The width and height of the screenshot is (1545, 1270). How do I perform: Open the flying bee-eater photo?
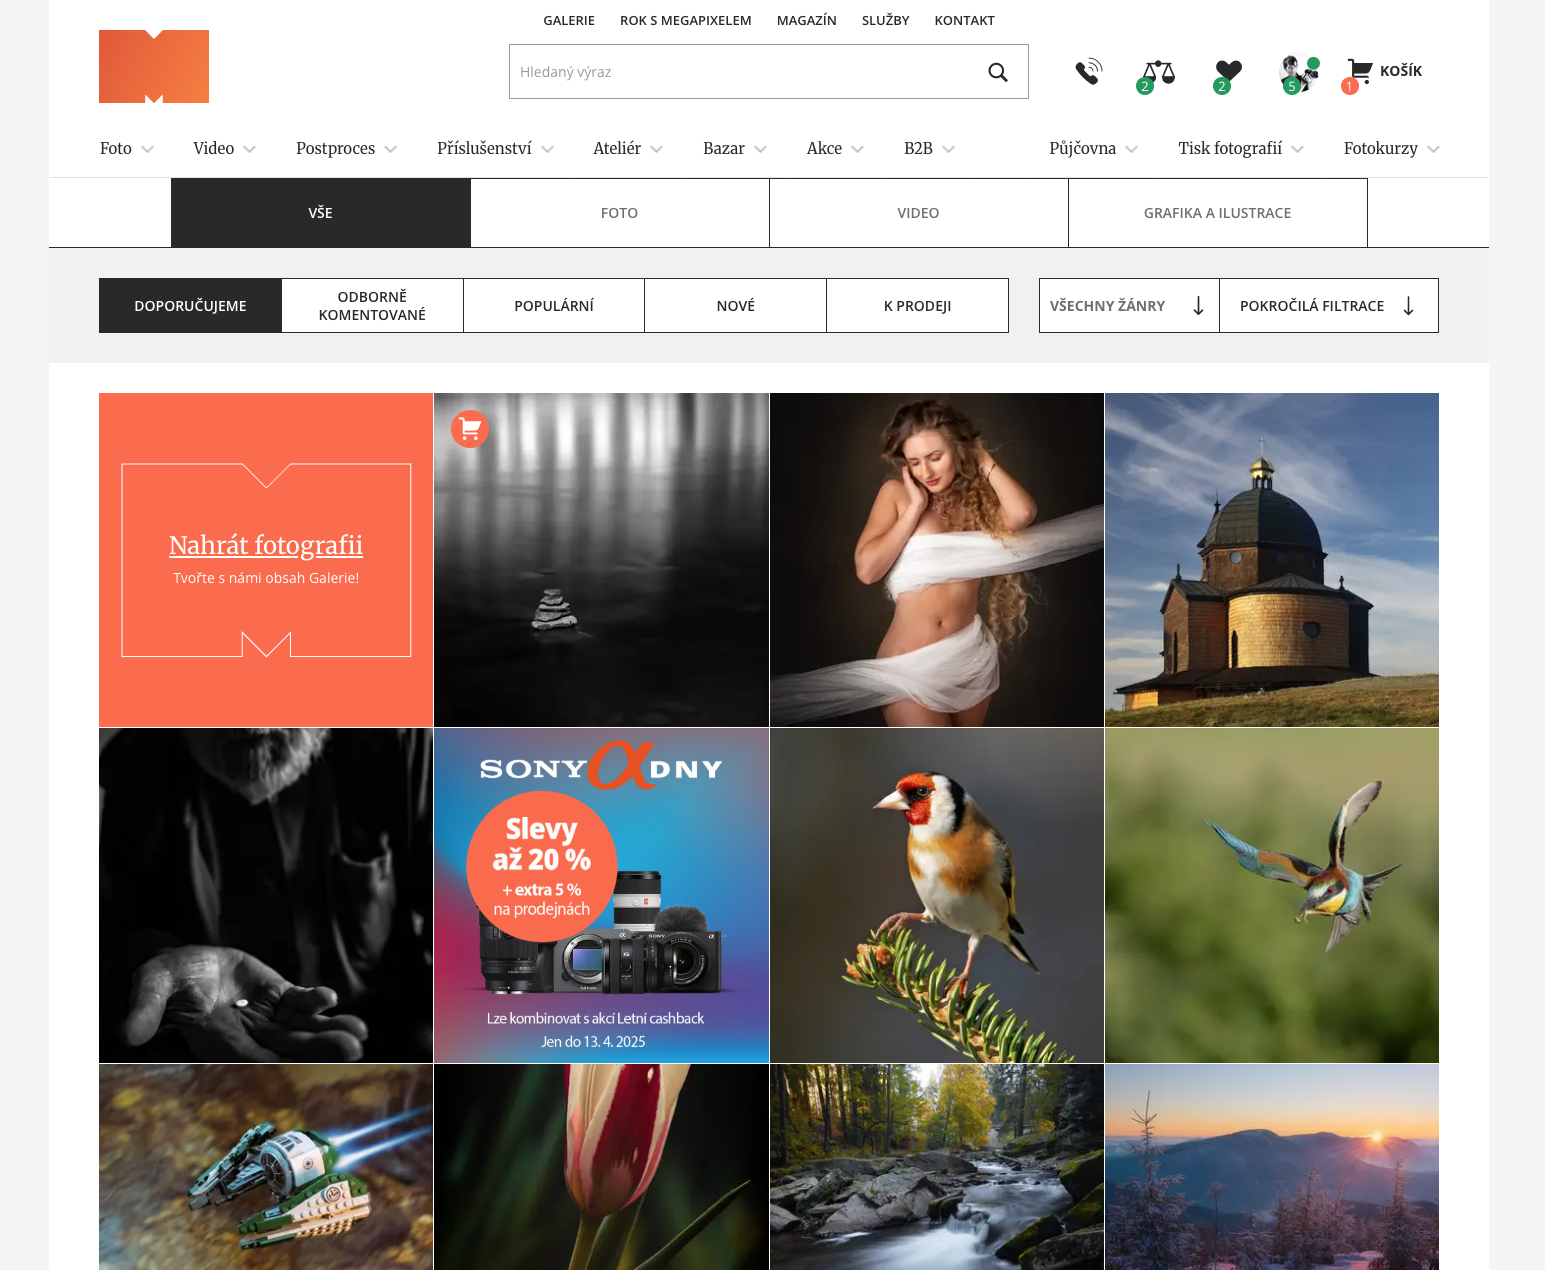[x=1272, y=895]
